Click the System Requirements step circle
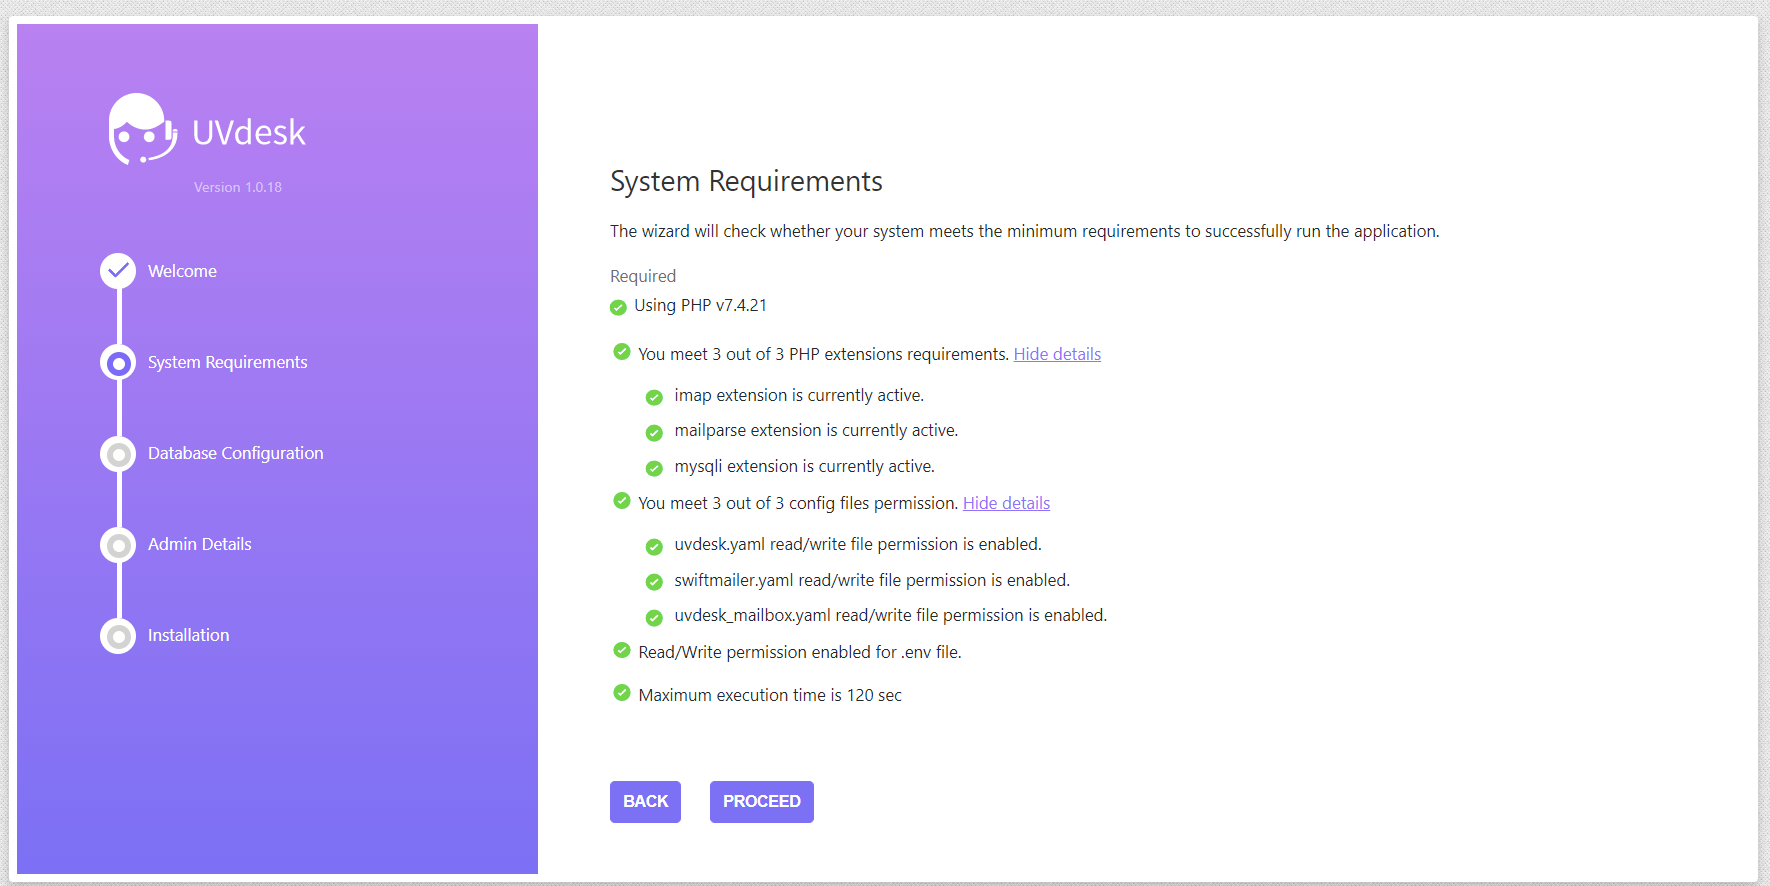This screenshot has width=1770, height=886. coord(118,363)
